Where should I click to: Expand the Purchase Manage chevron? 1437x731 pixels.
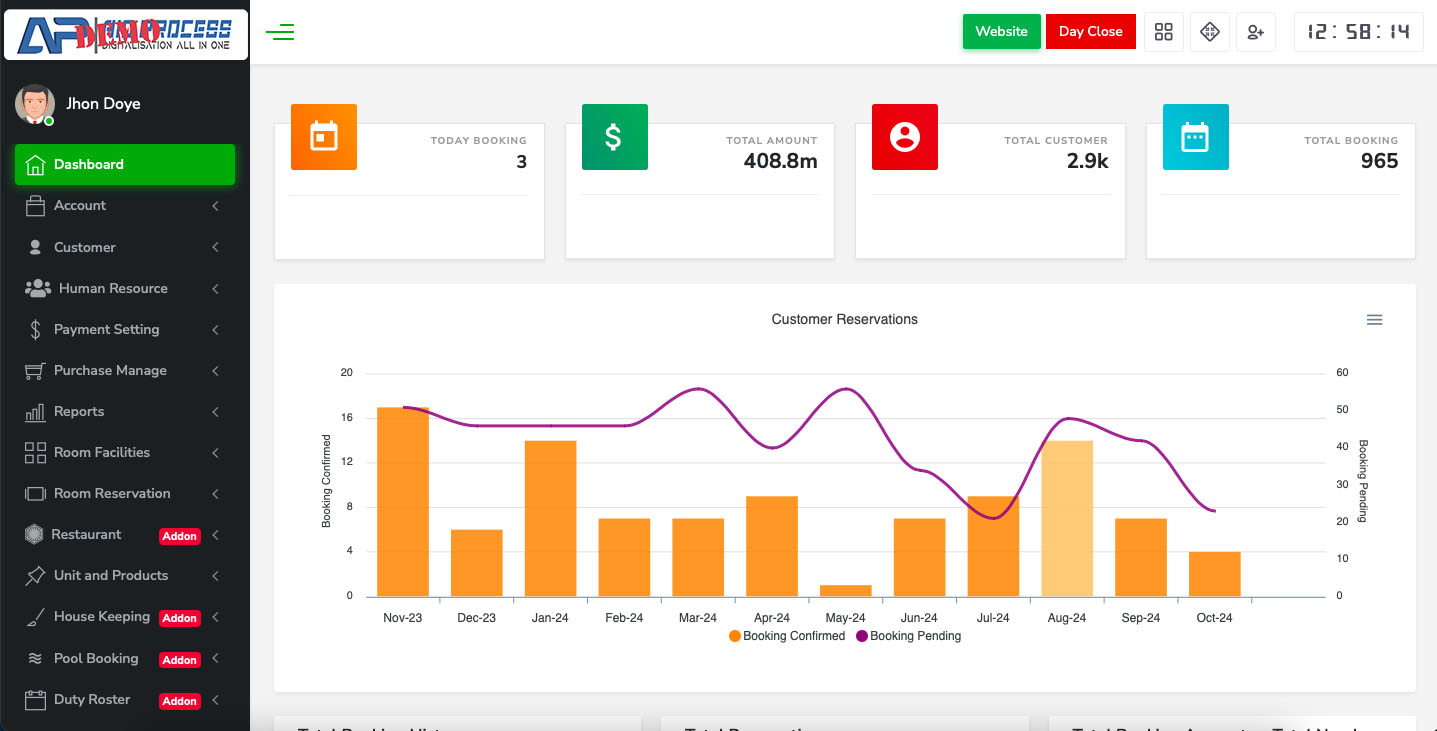click(215, 370)
